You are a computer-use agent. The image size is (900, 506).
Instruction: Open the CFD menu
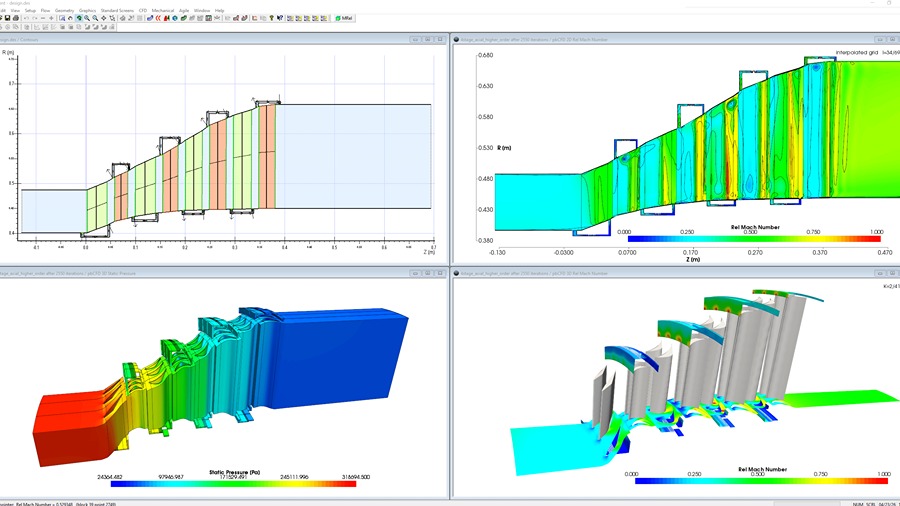coord(143,10)
